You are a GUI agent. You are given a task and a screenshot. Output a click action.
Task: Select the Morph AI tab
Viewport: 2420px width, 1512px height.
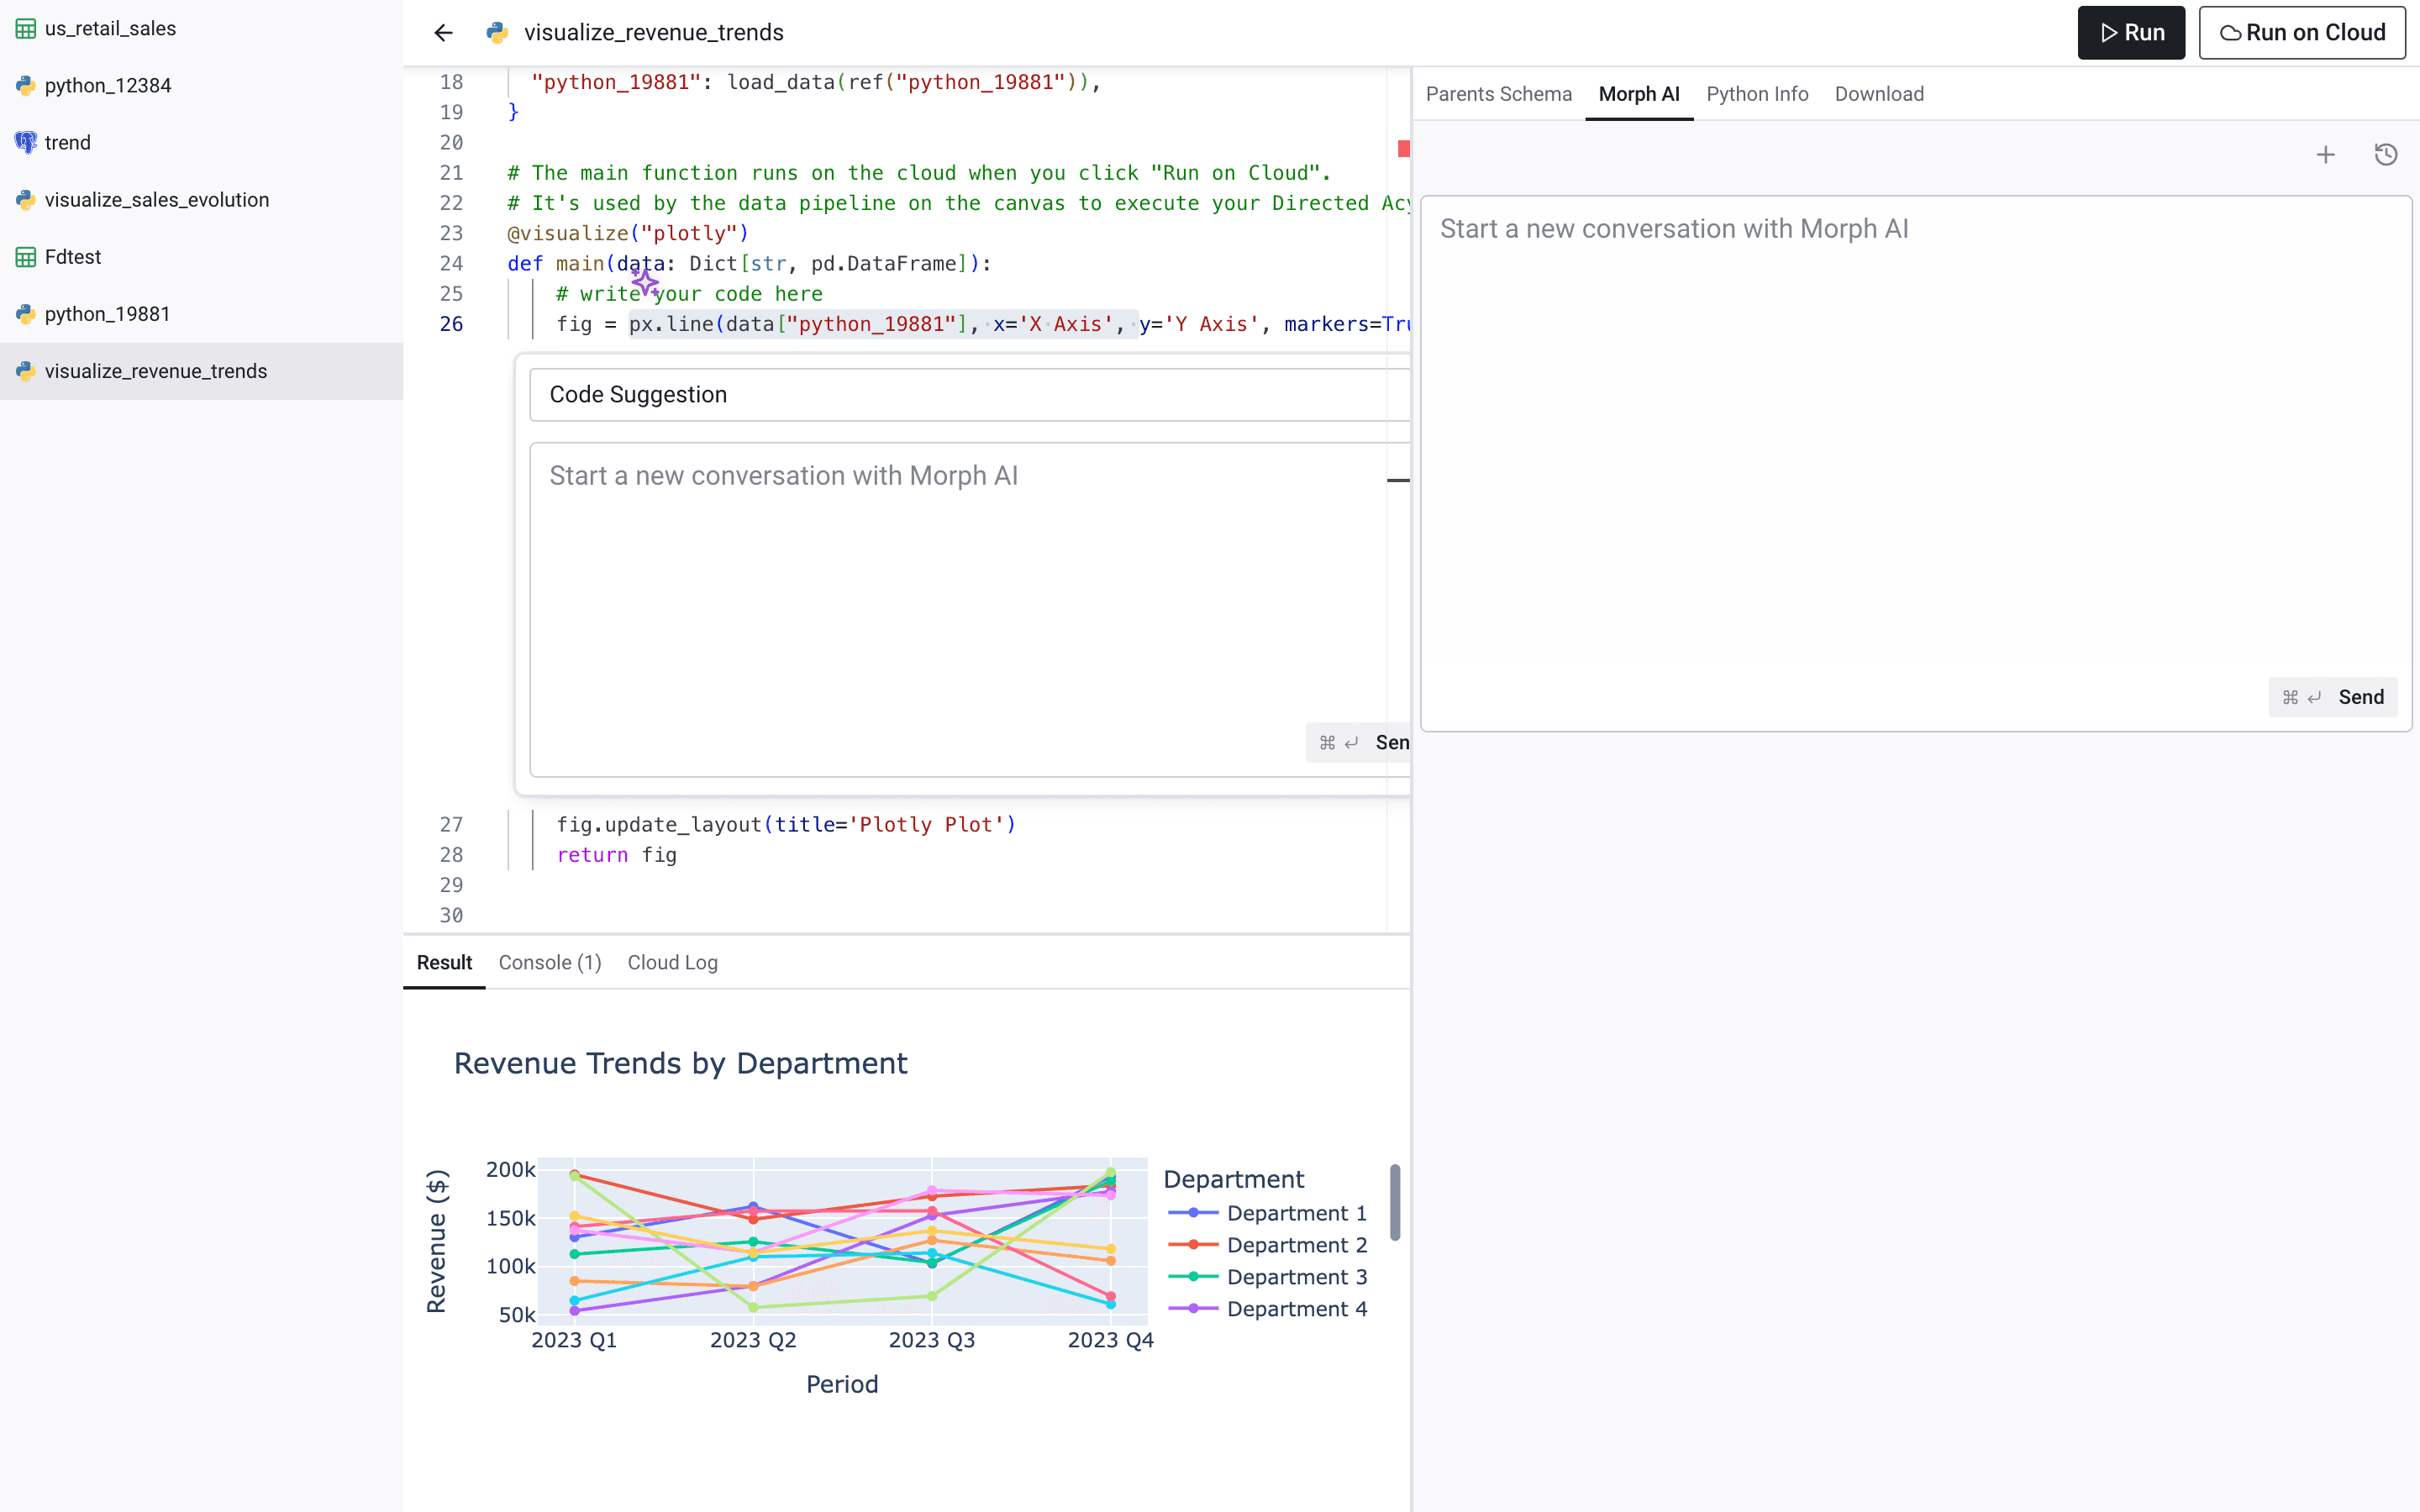(x=1638, y=94)
